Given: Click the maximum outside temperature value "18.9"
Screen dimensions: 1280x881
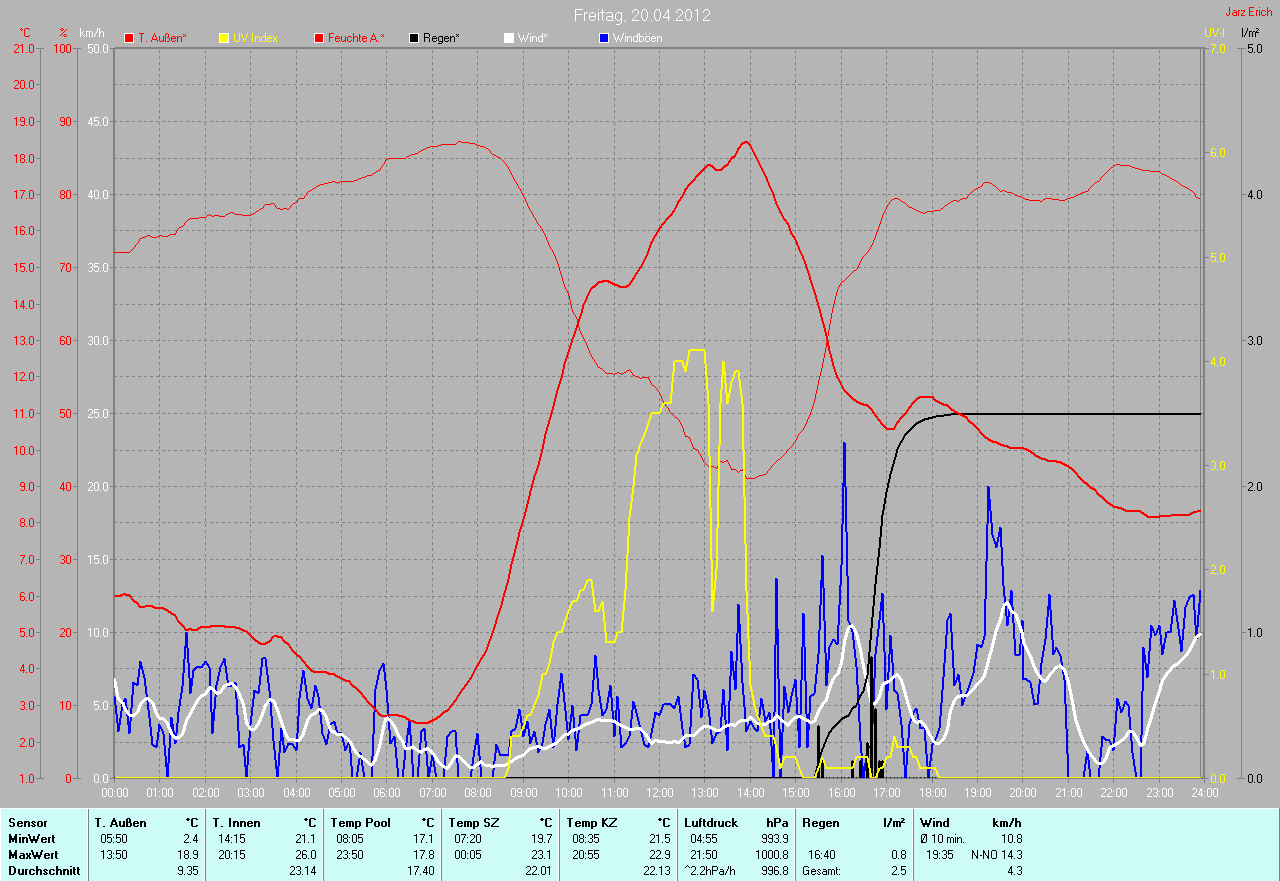Looking at the screenshot, I should [x=187, y=855].
